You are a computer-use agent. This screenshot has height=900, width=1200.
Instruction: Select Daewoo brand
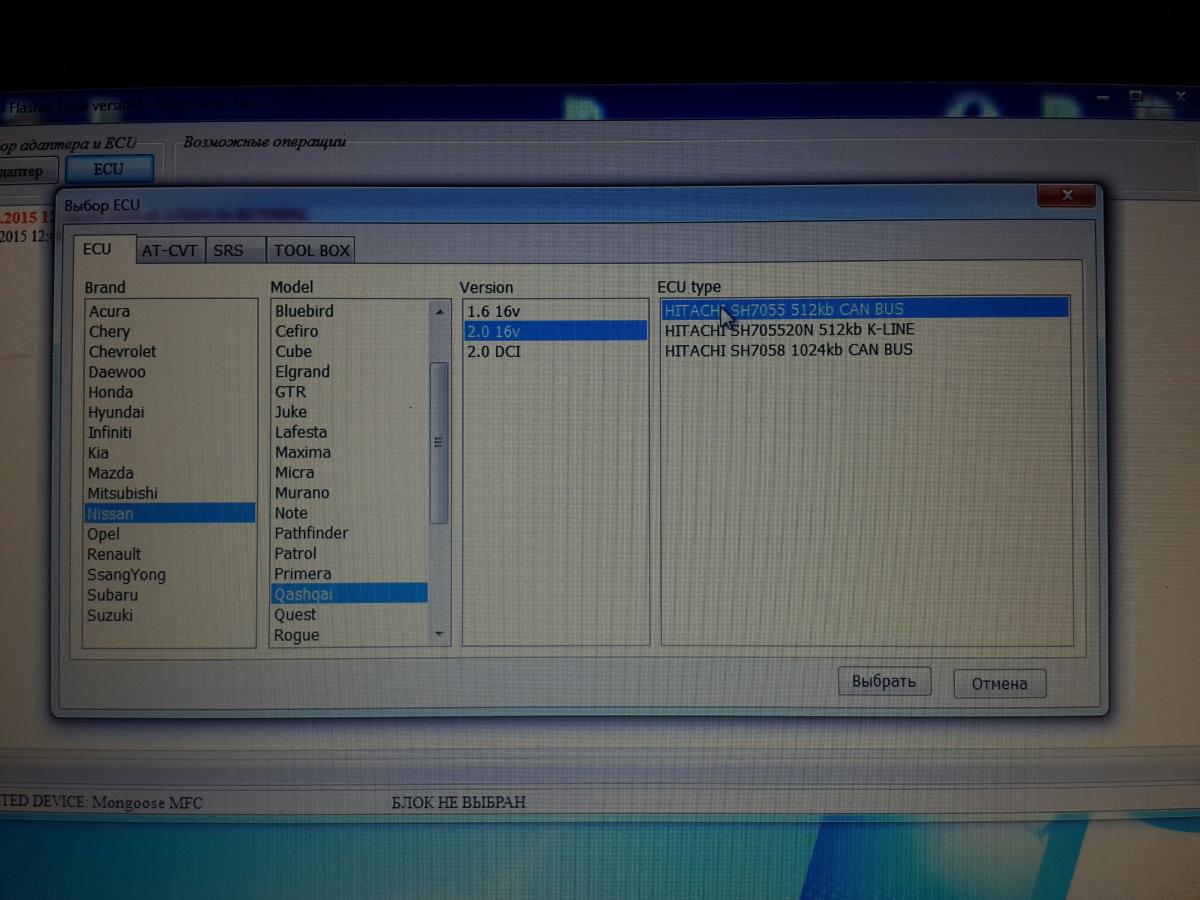tap(169, 372)
